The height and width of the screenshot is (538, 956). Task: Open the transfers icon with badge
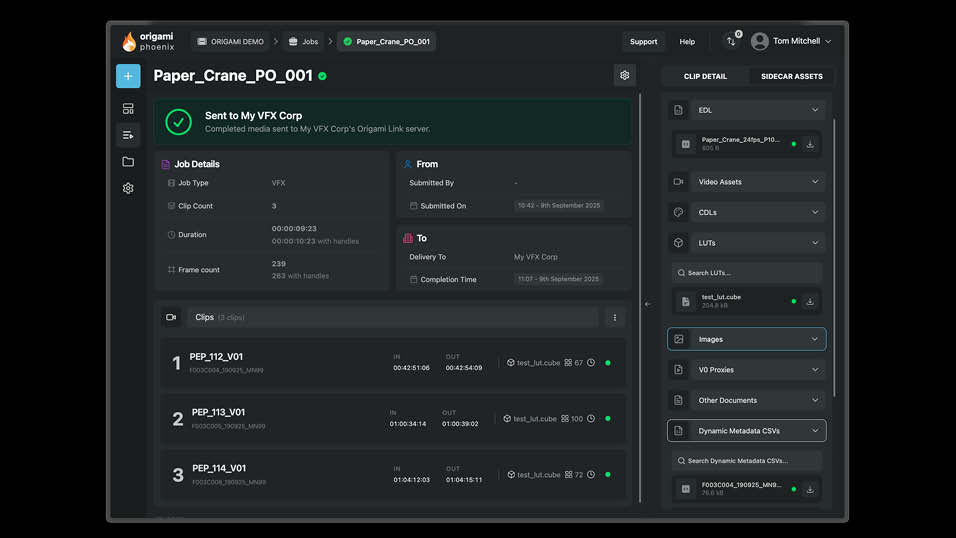[731, 41]
